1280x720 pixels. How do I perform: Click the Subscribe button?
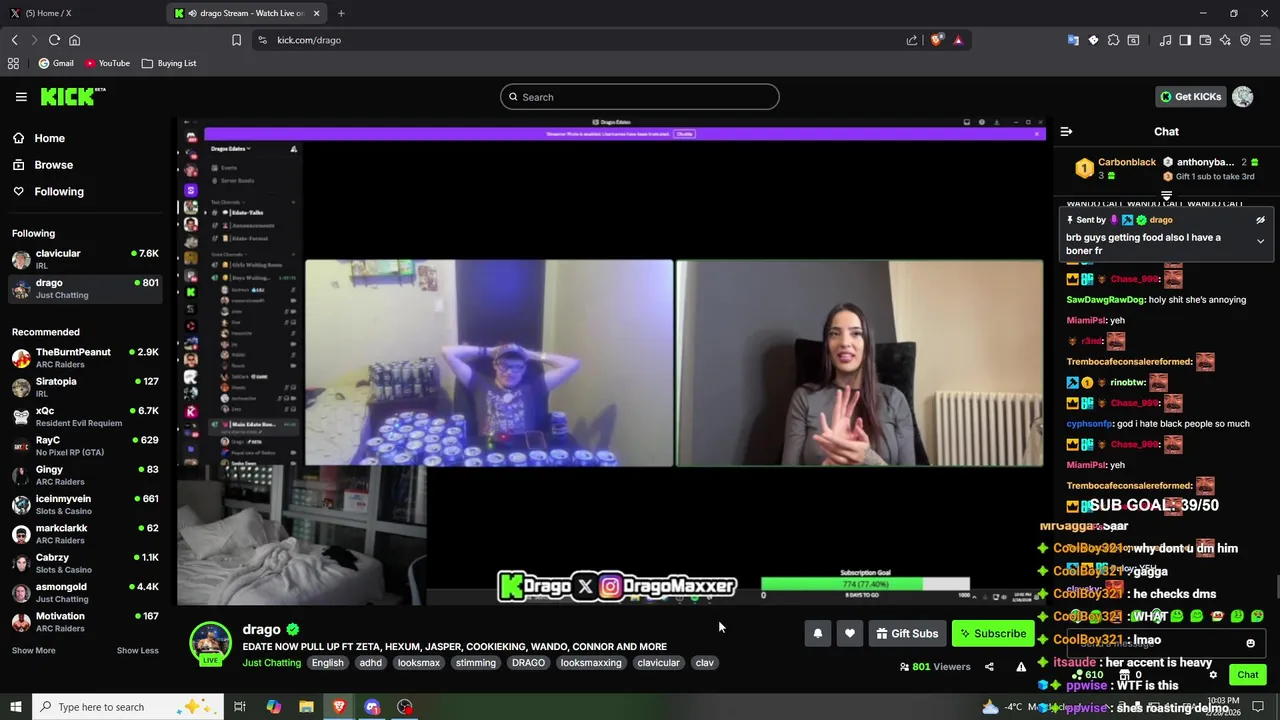[992, 633]
